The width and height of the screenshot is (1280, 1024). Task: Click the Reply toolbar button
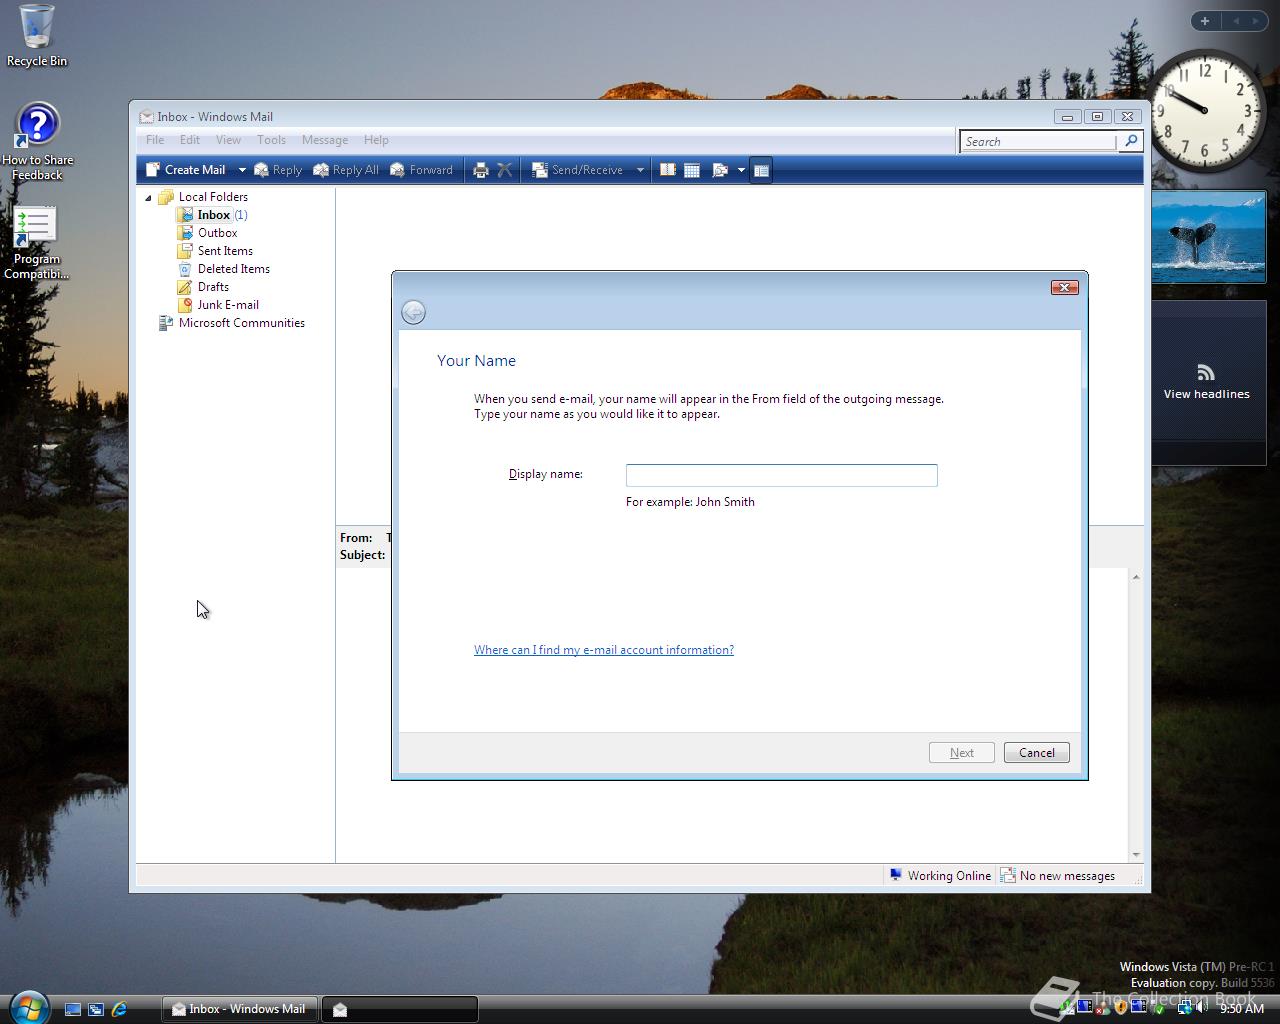click(278, 170)
